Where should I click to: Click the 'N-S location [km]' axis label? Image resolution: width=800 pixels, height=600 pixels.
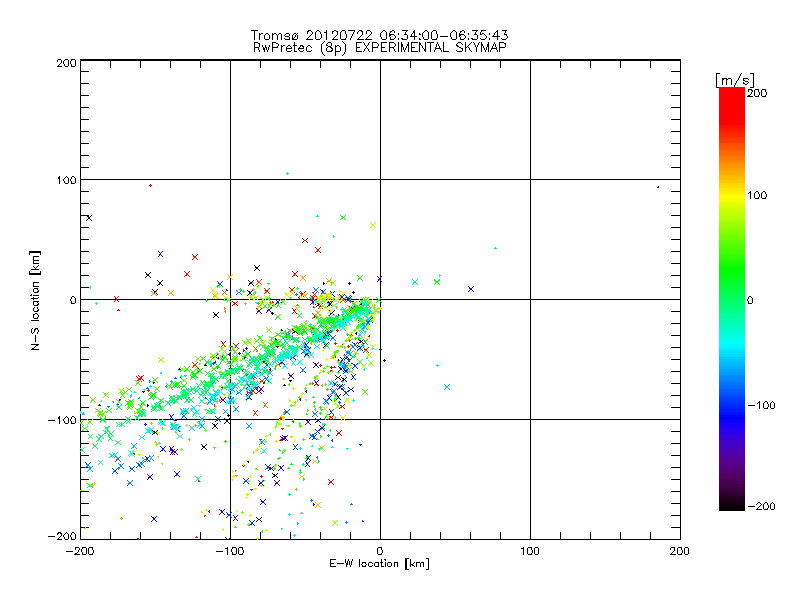35,300
